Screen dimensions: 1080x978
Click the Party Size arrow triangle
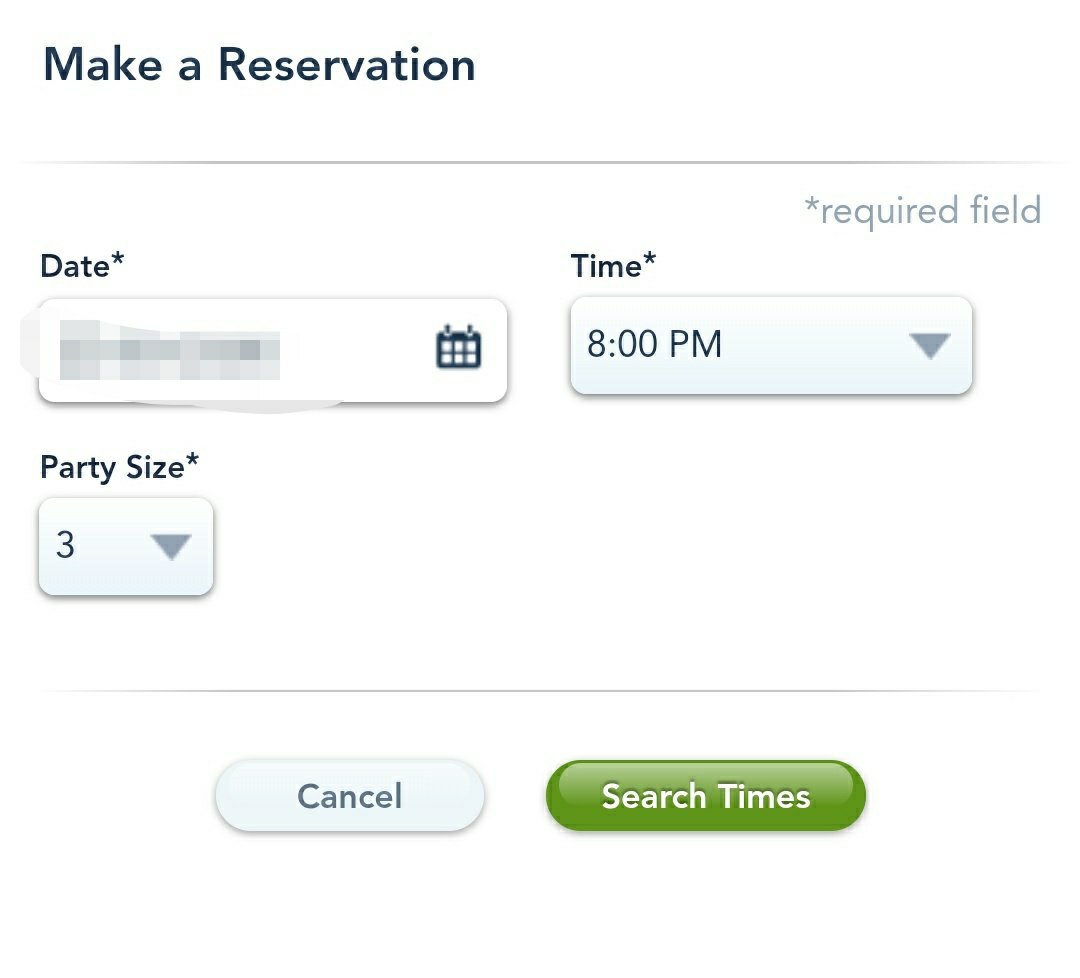[170, 546]
